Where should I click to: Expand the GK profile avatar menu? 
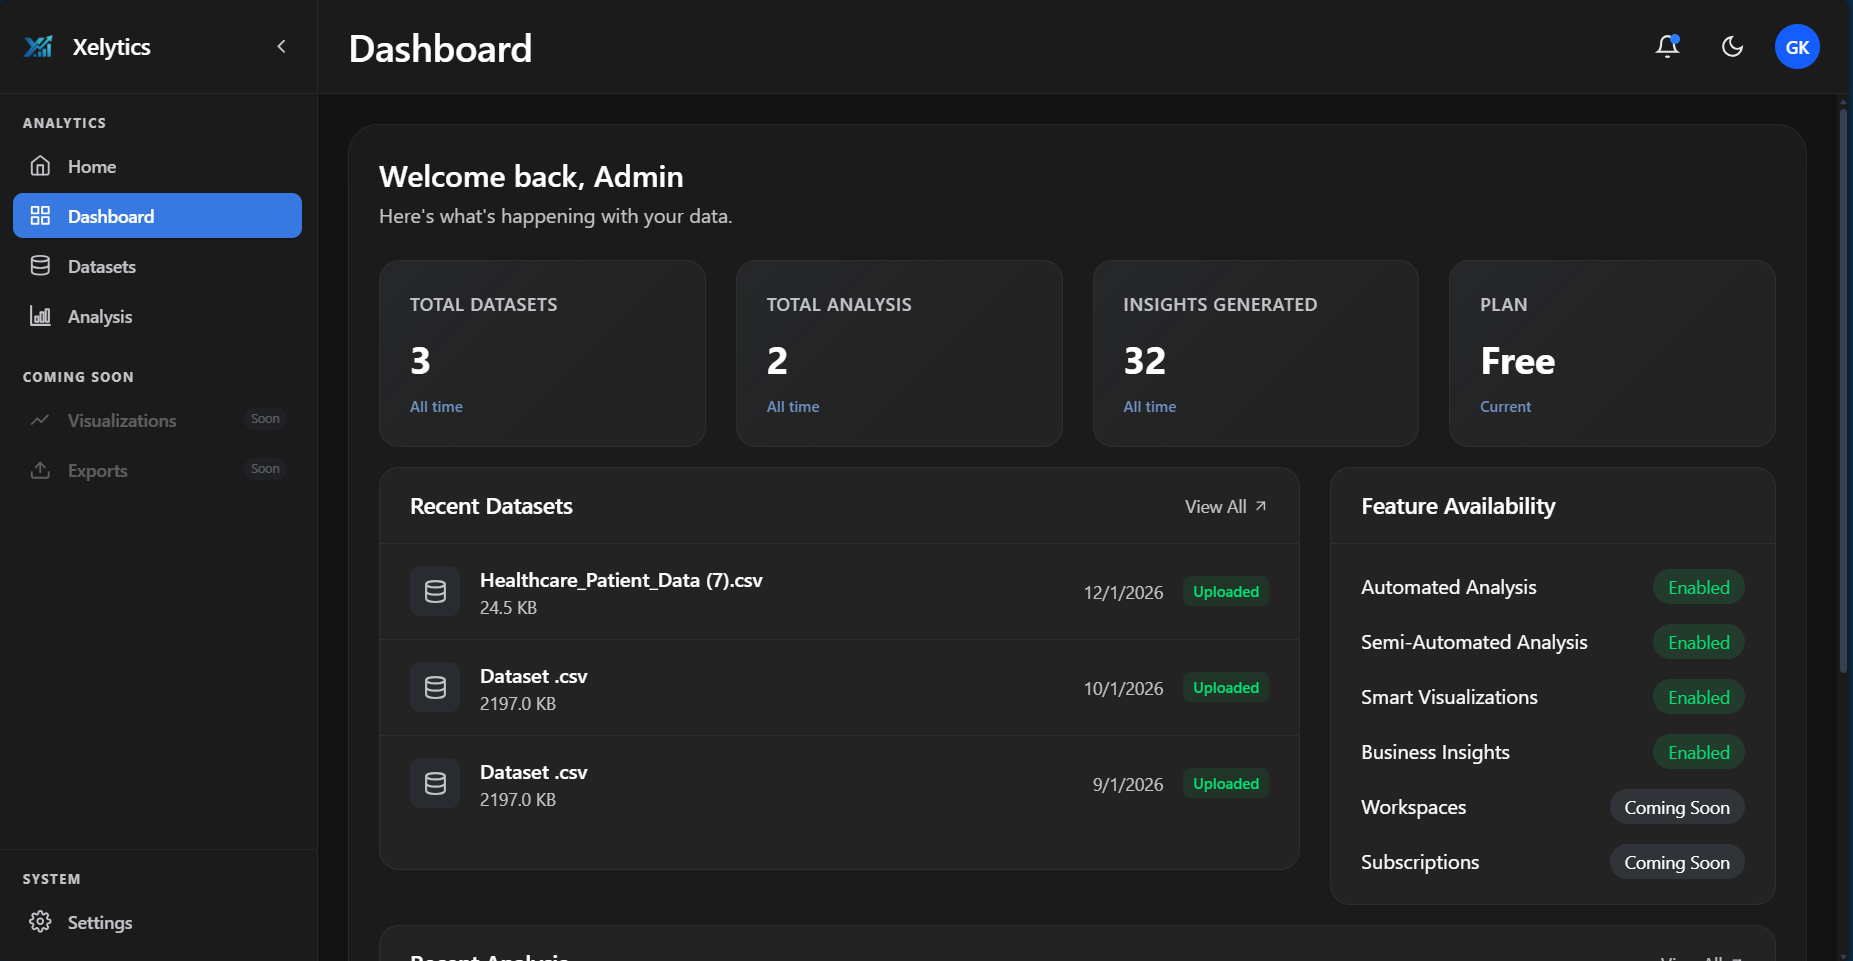(x=1797, y=46)
